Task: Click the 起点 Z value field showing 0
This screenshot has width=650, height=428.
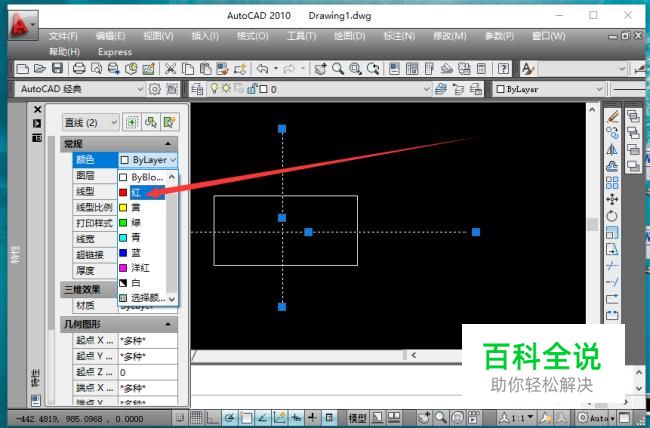Action: [x=148, y=372]
